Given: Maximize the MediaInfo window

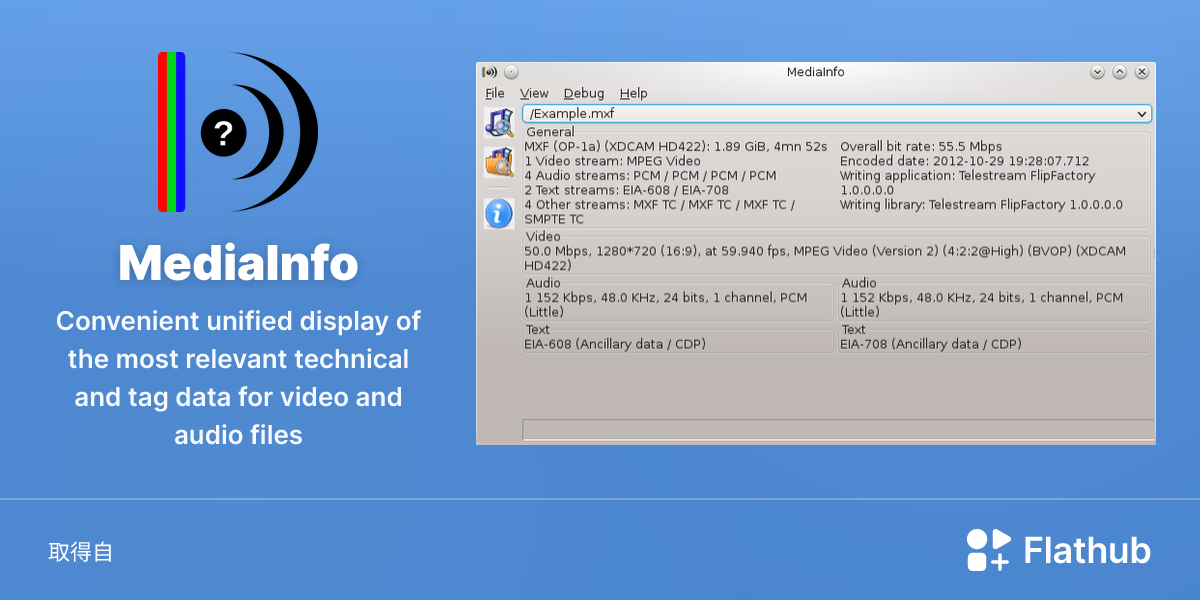Looking at the screenshot, I should [1120, 72].
